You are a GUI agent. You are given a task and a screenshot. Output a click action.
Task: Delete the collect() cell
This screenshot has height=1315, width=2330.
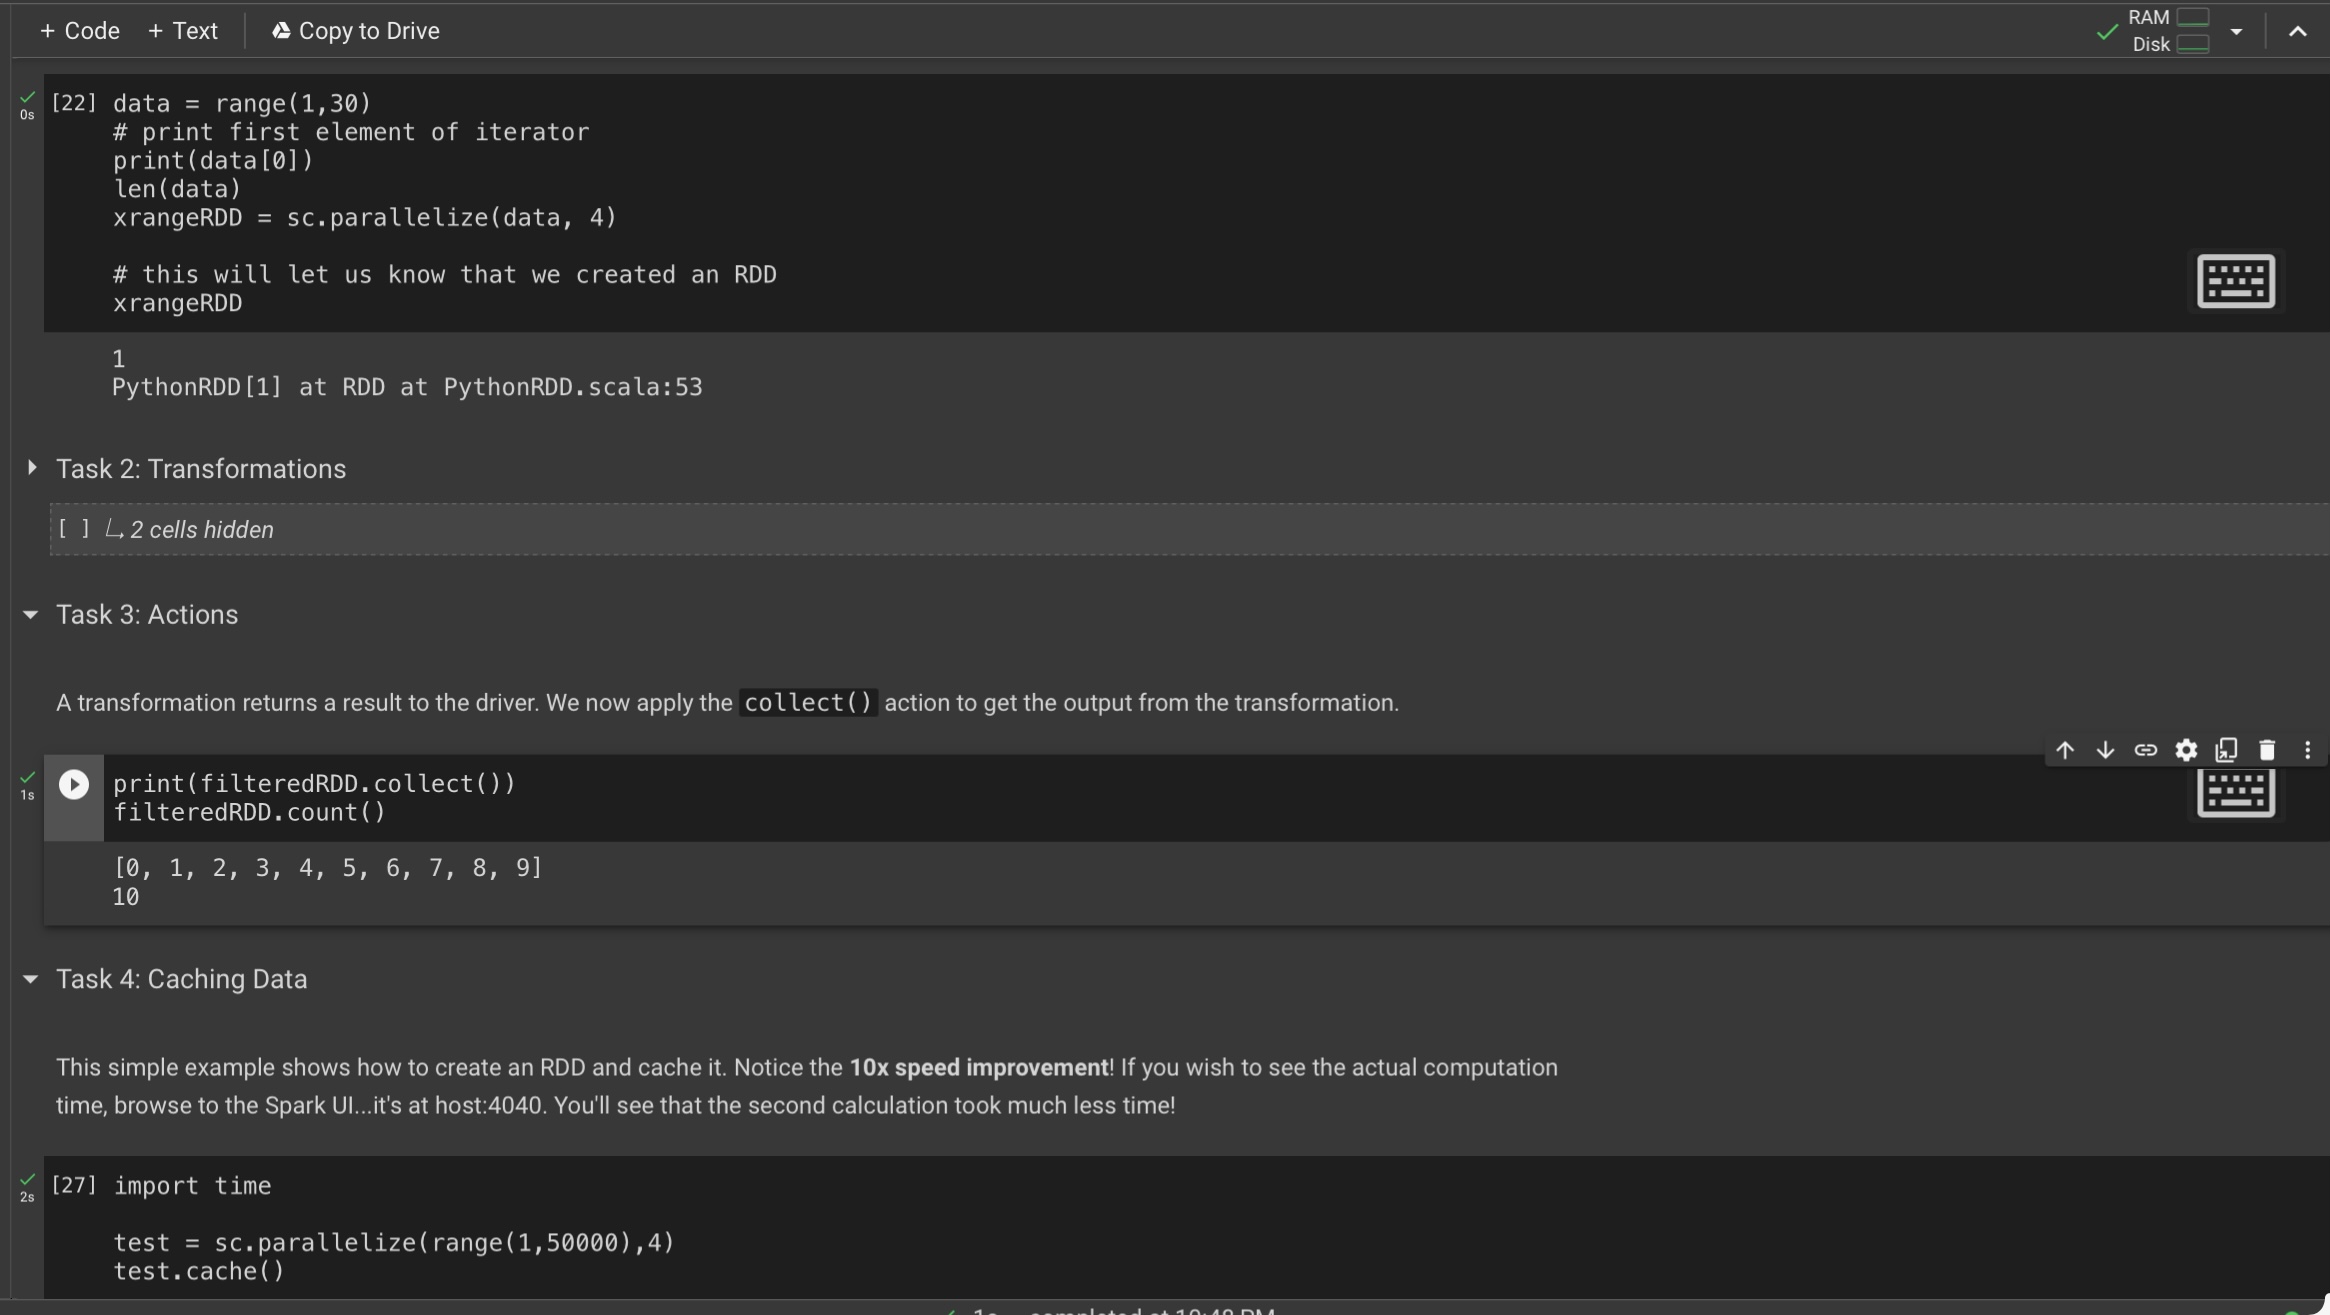[x=2267, y=750]
